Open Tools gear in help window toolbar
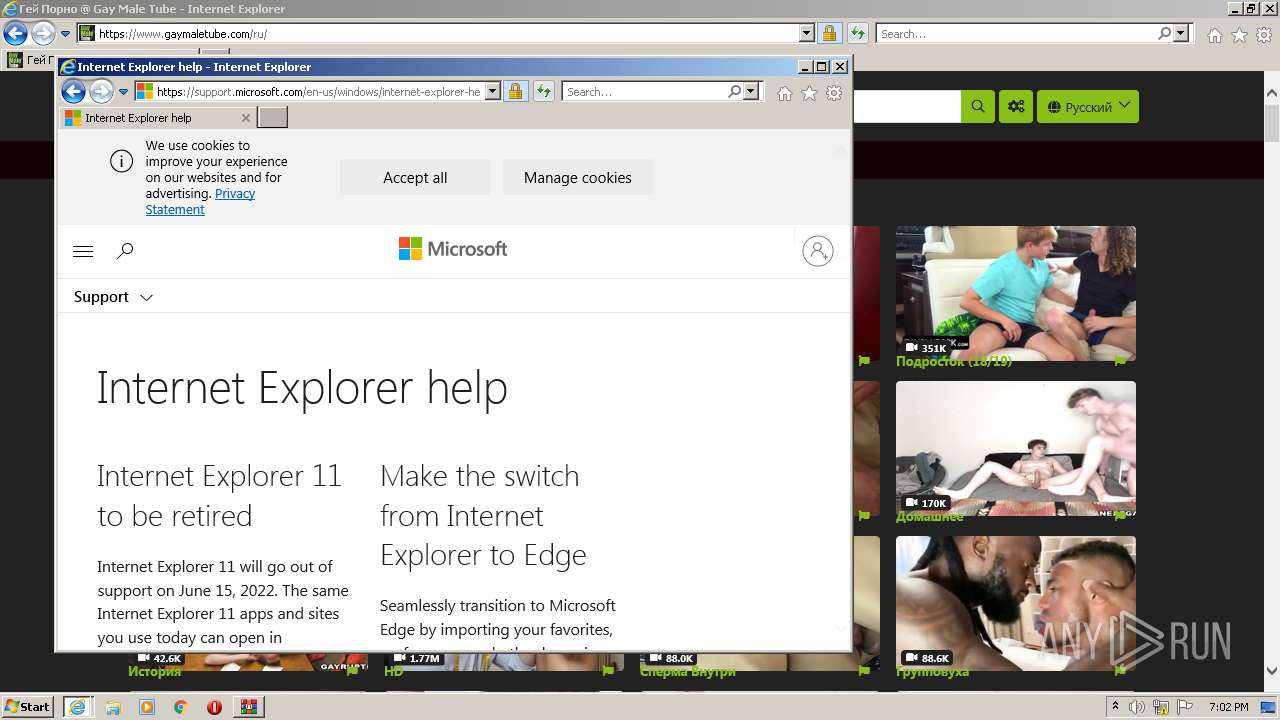The image size is (1280, 720). click(x=834, y=93)
